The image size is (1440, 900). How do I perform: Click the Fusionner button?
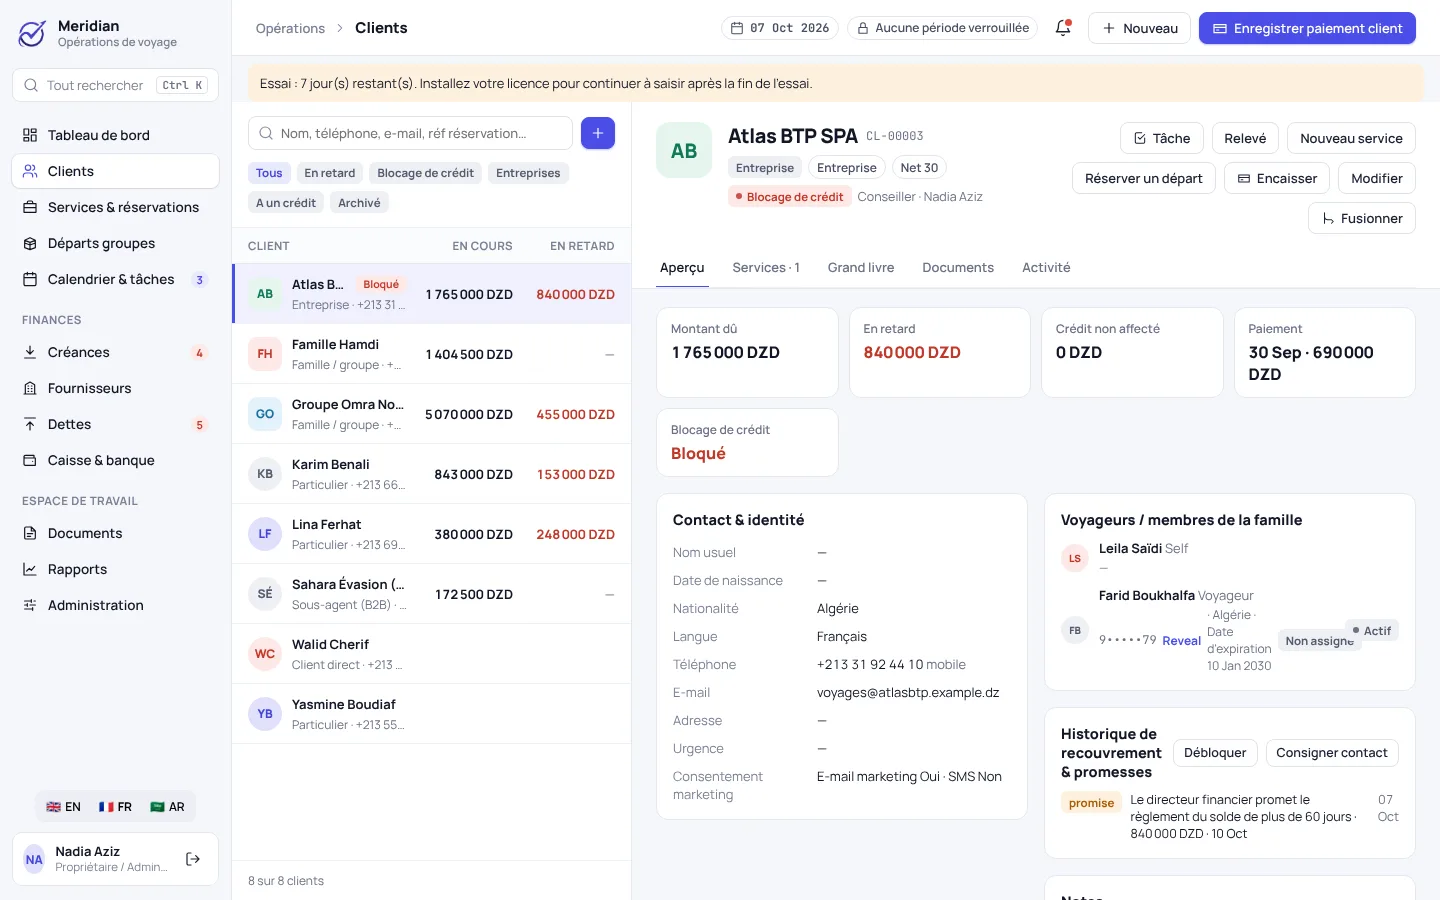tap(1362, 218)
